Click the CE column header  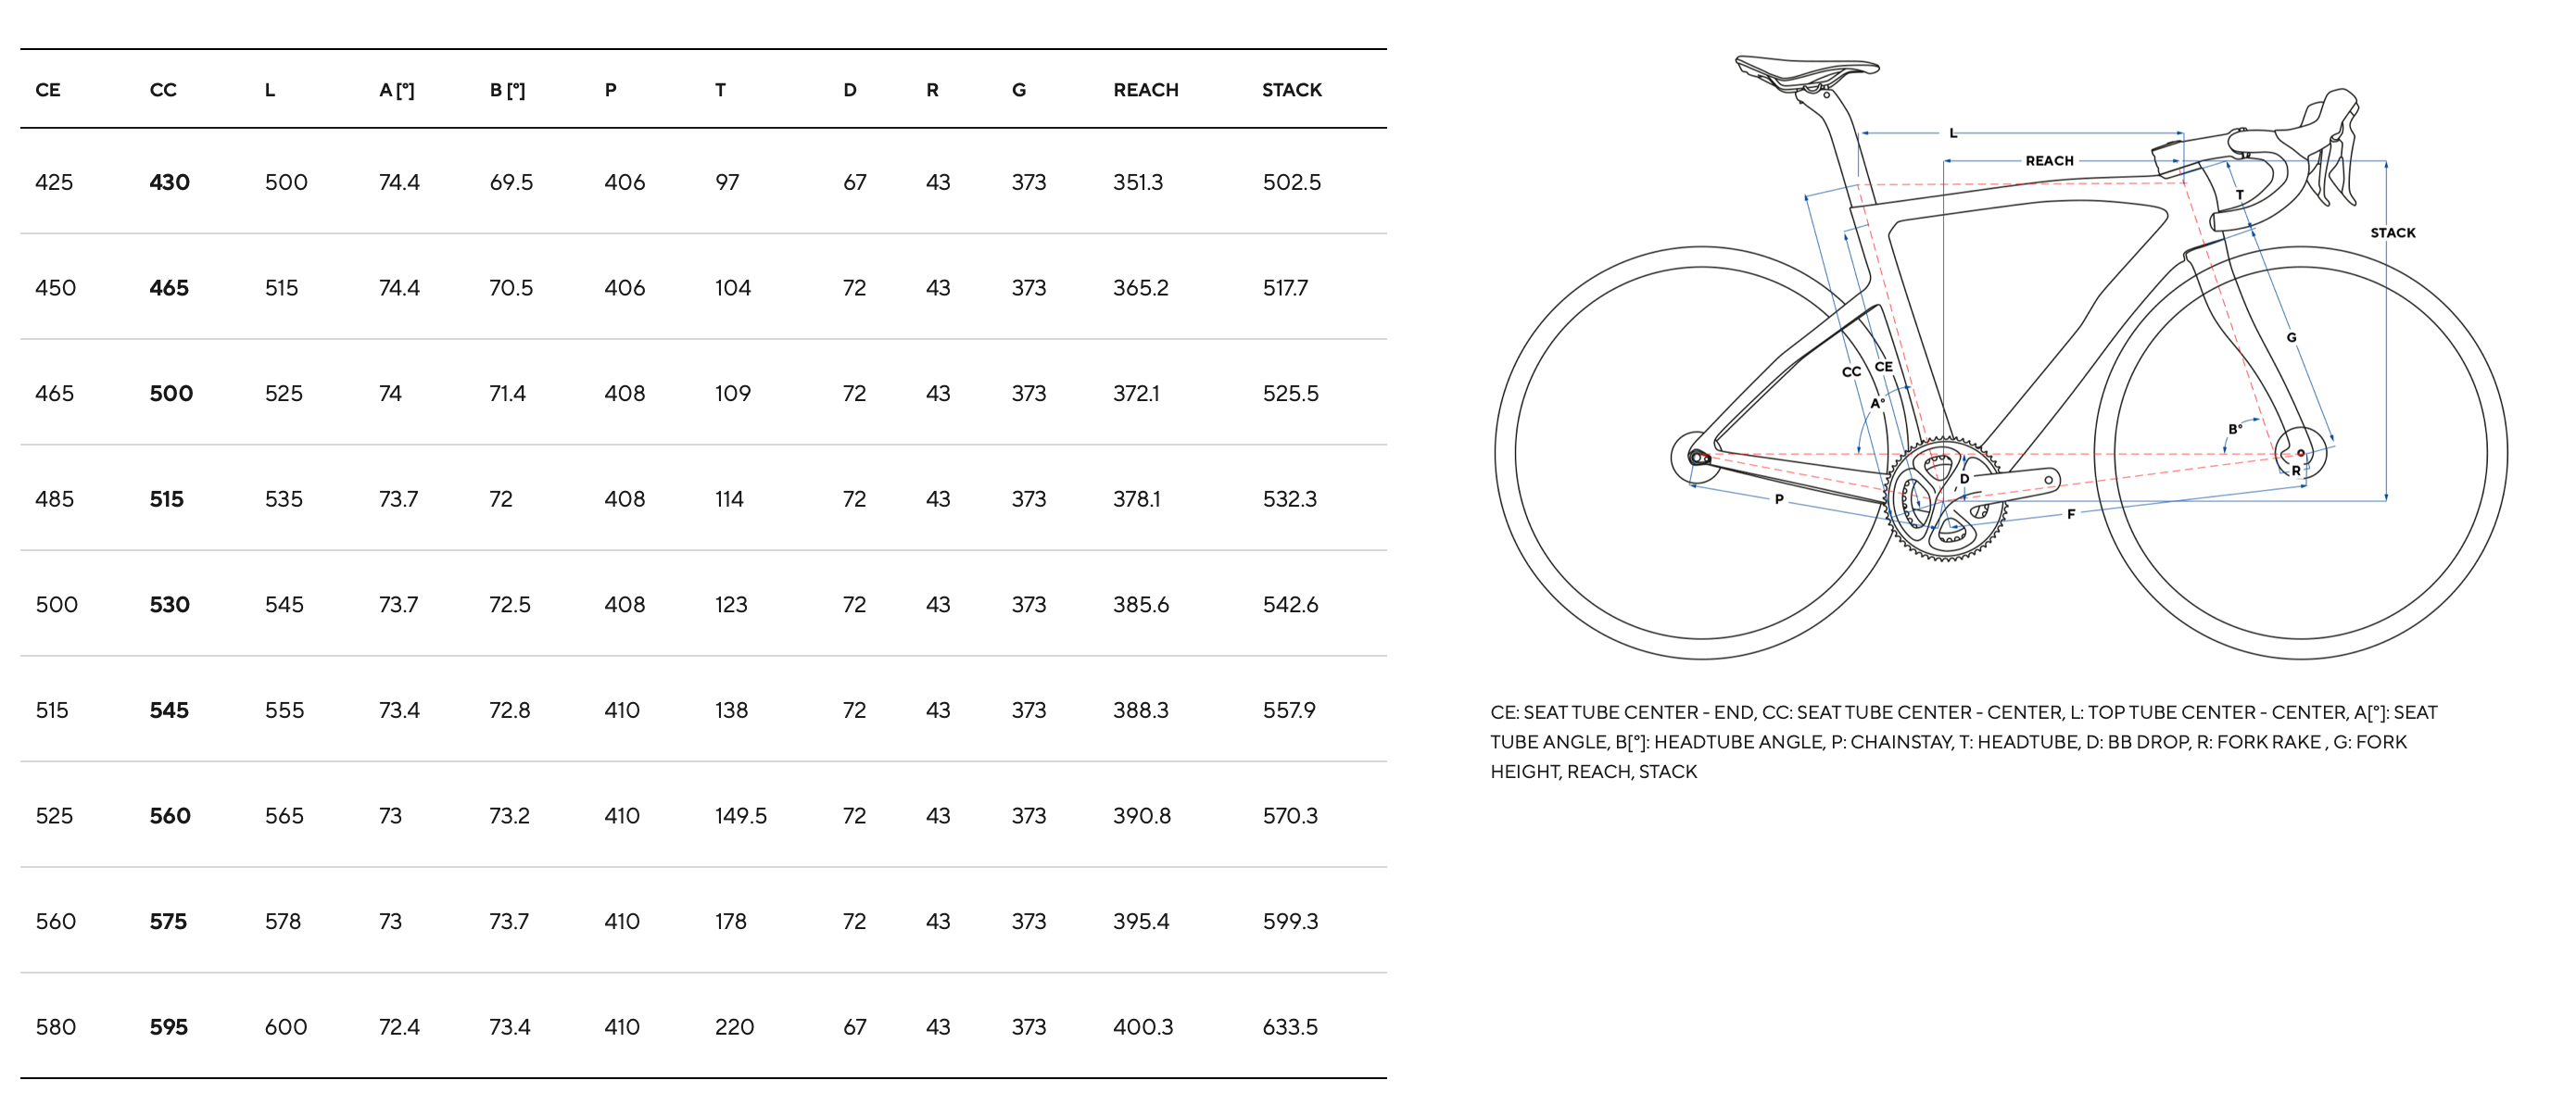coord(48,90)
